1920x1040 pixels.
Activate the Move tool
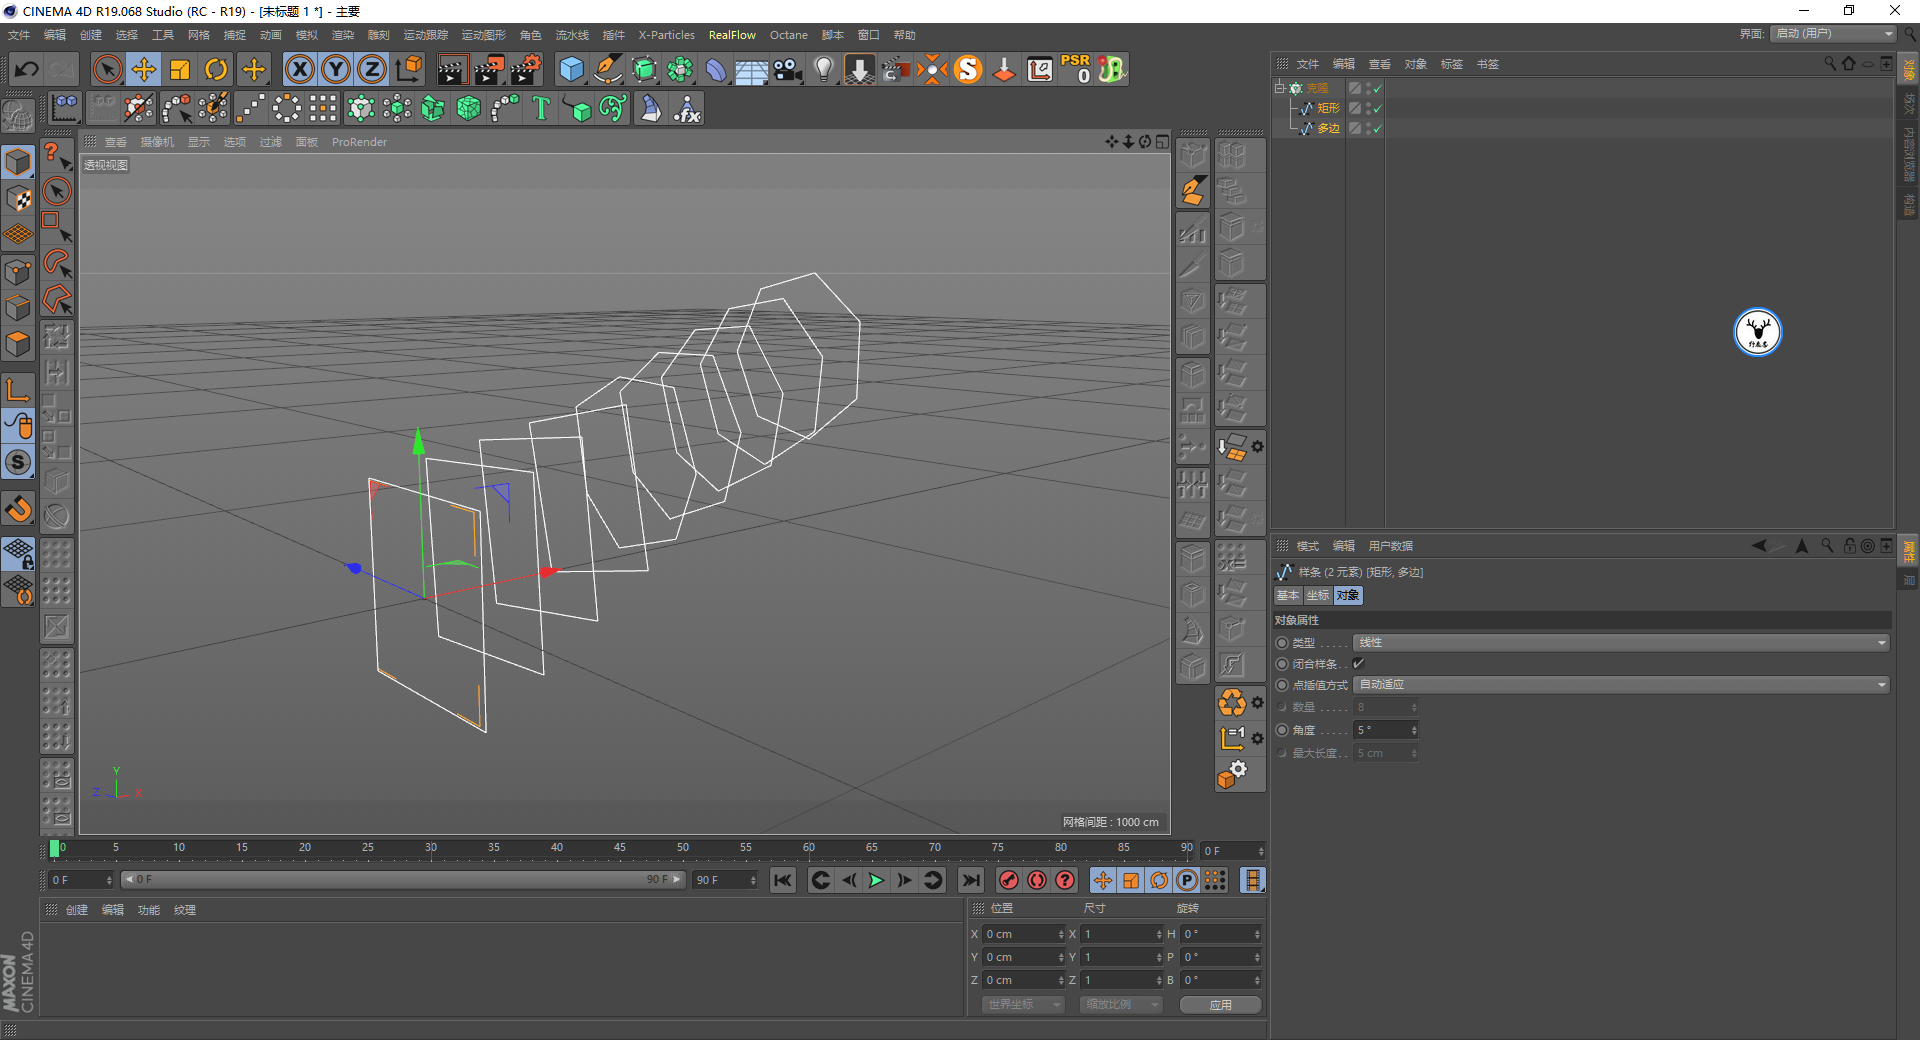click(144, 69)
